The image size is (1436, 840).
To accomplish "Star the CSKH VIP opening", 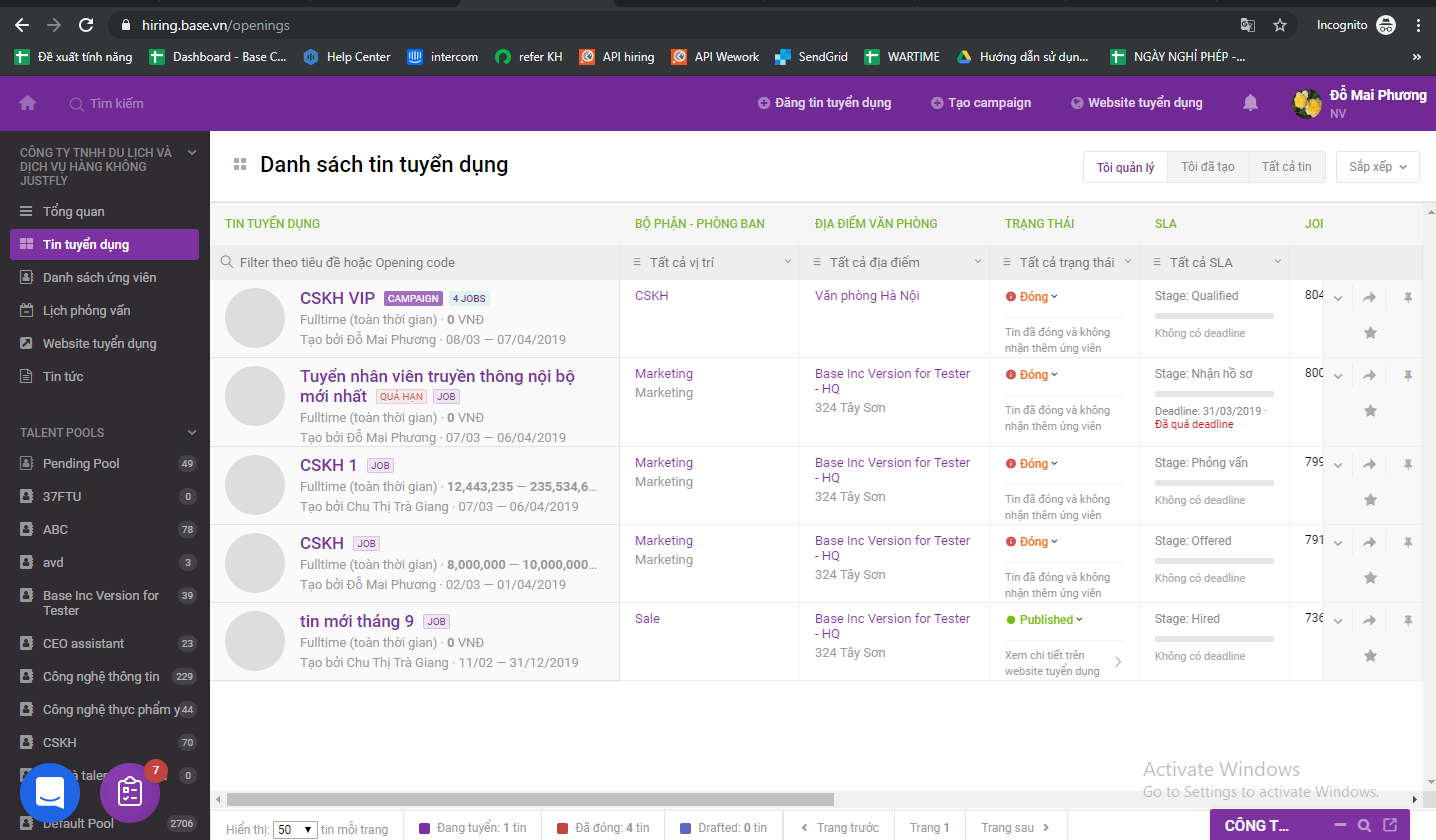I will click(x=1371, y=333).
